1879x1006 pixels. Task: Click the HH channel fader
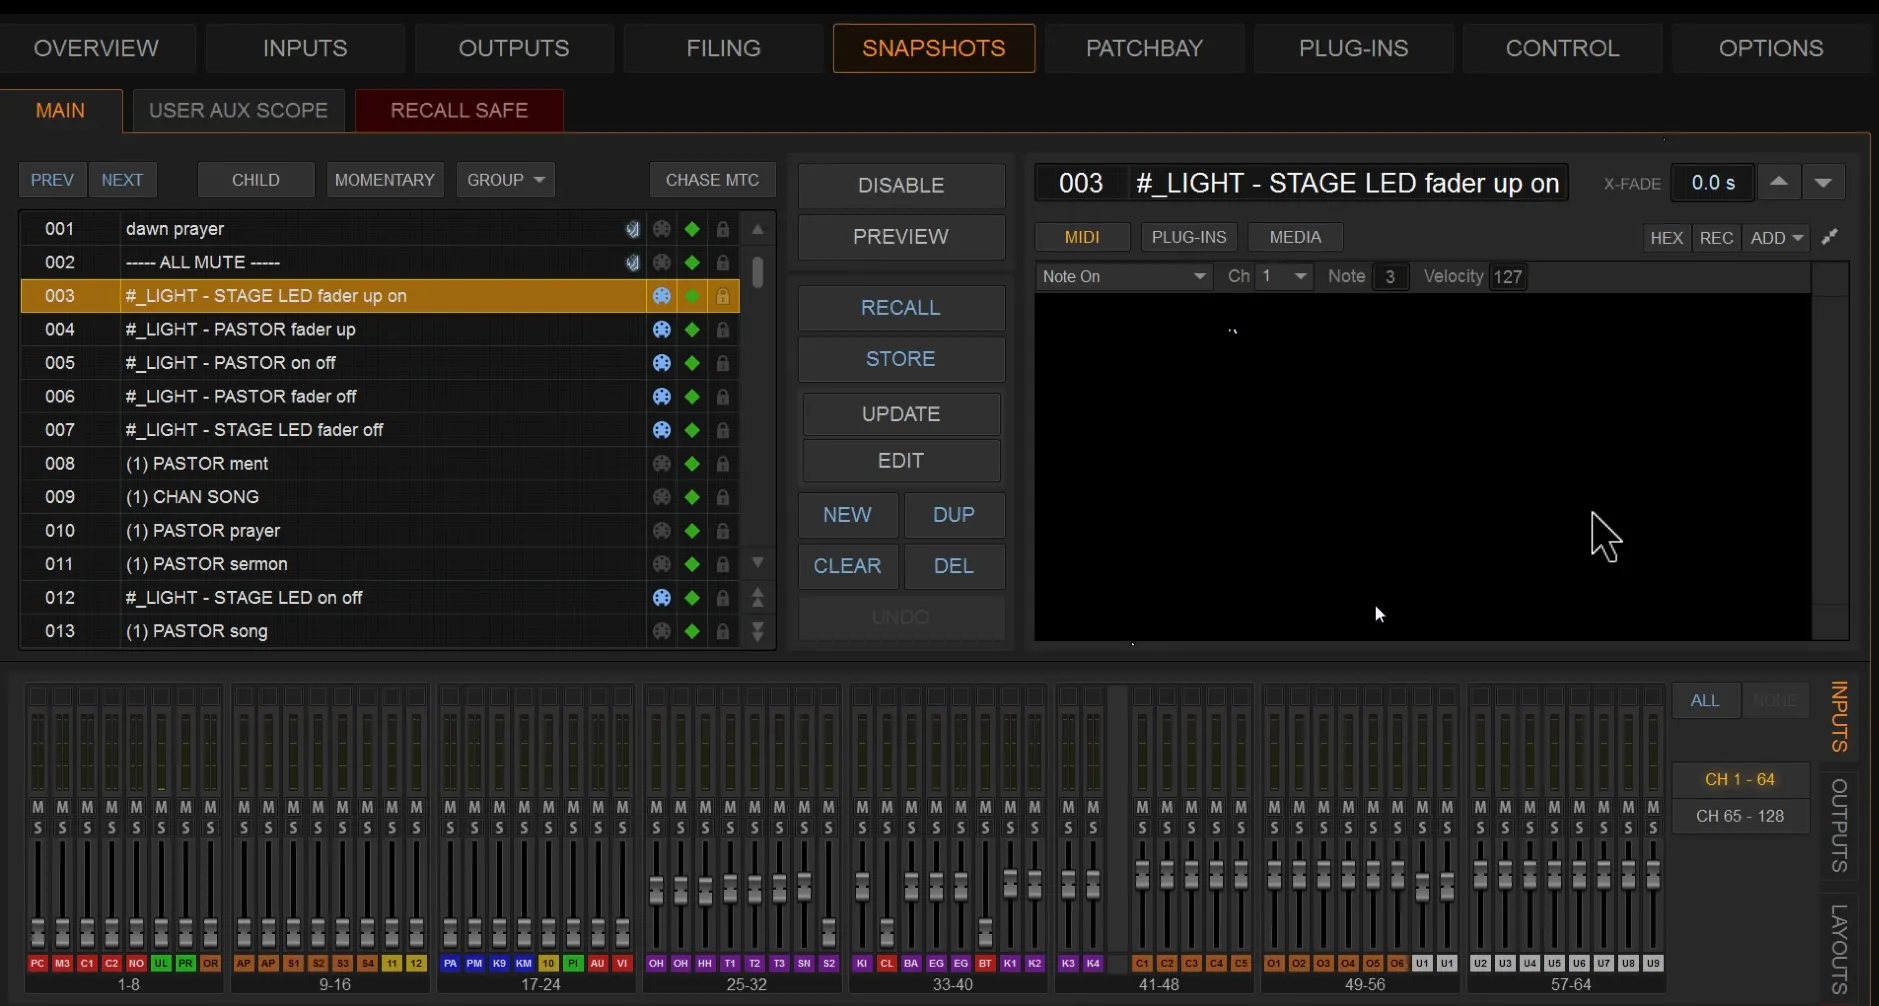pyautogui.click(x=705, y=889)
